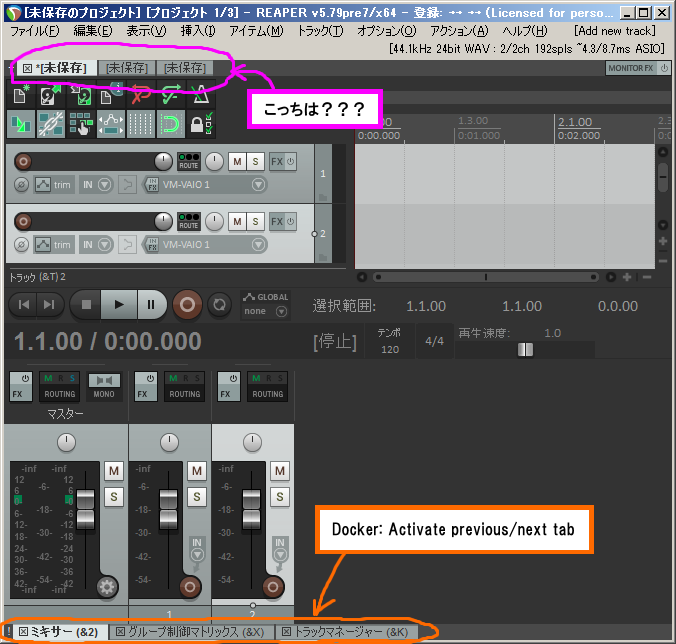676x644 pixels.
Task: Toggle item grouping toolbar icon
Action: click(50, 124)
